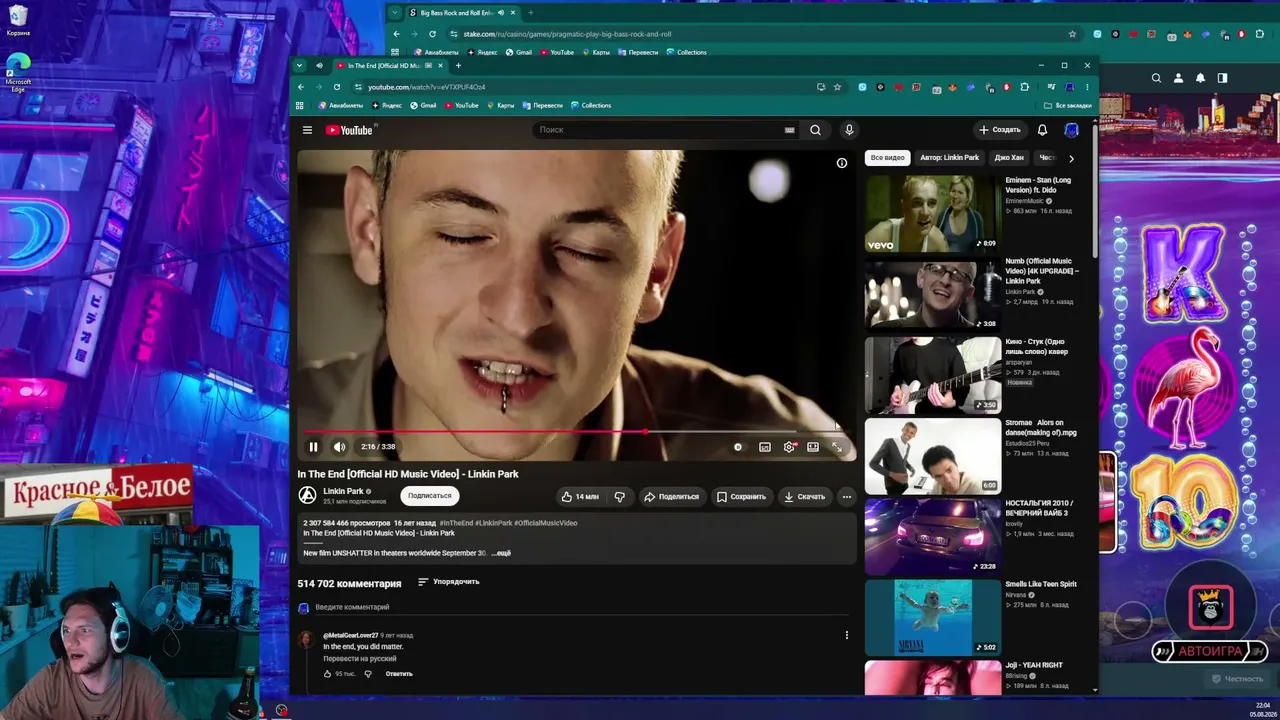Viewport: 1280px width, 720px height.
Task: Select the Автор: Linkin Park chip
Action: [950, 158]
